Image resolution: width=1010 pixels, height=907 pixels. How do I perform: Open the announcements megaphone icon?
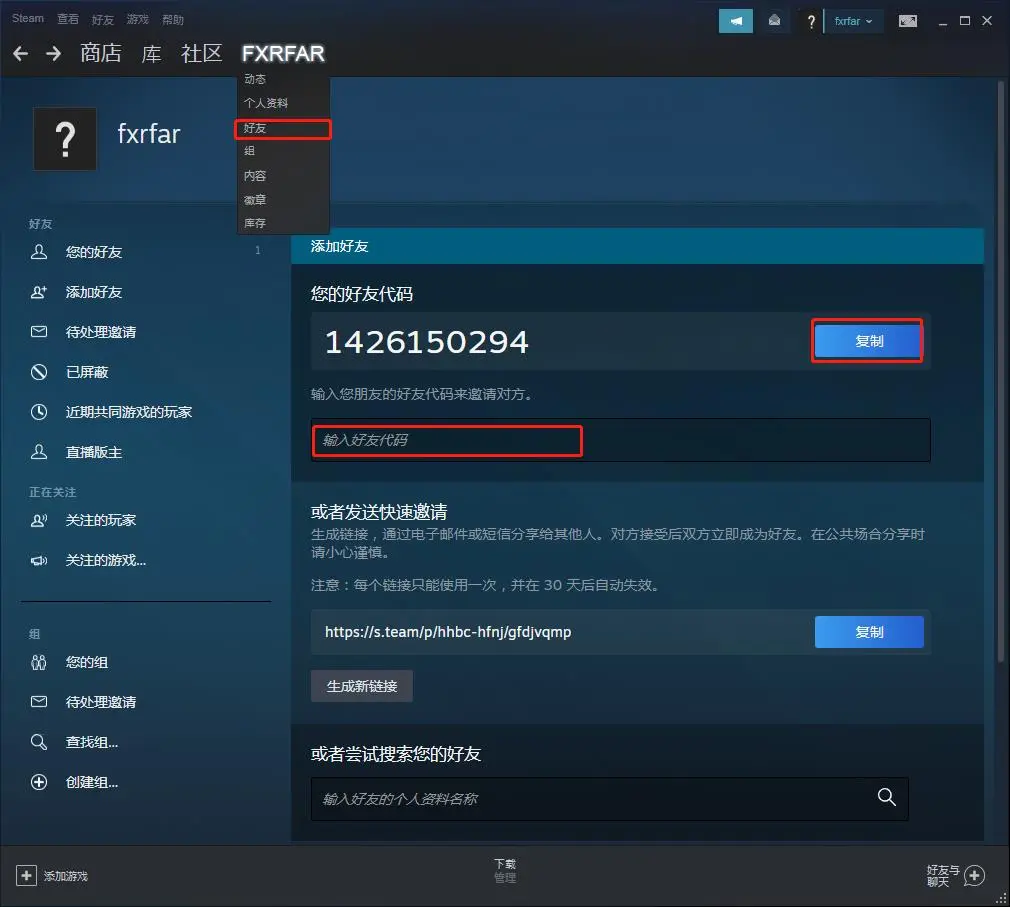(x=736, y=21)
